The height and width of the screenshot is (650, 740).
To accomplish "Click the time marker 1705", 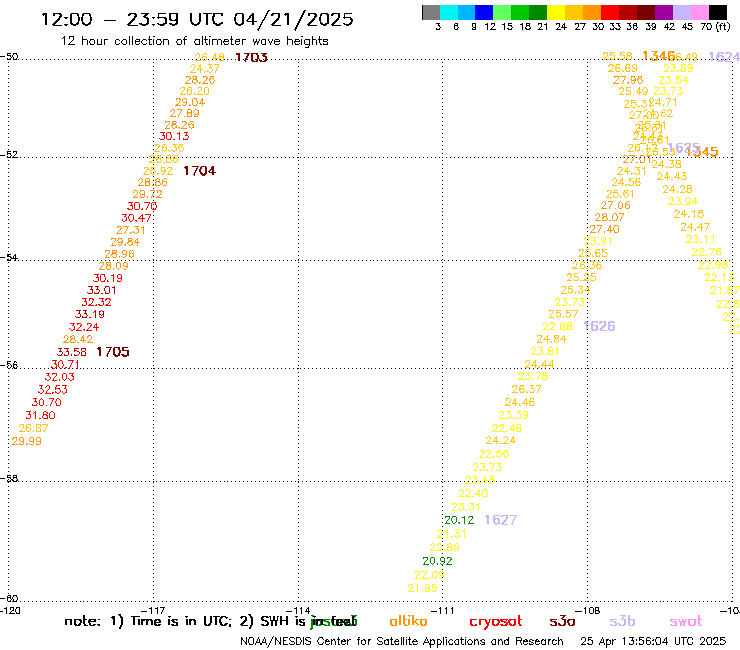I will click(x=112, y=352).
